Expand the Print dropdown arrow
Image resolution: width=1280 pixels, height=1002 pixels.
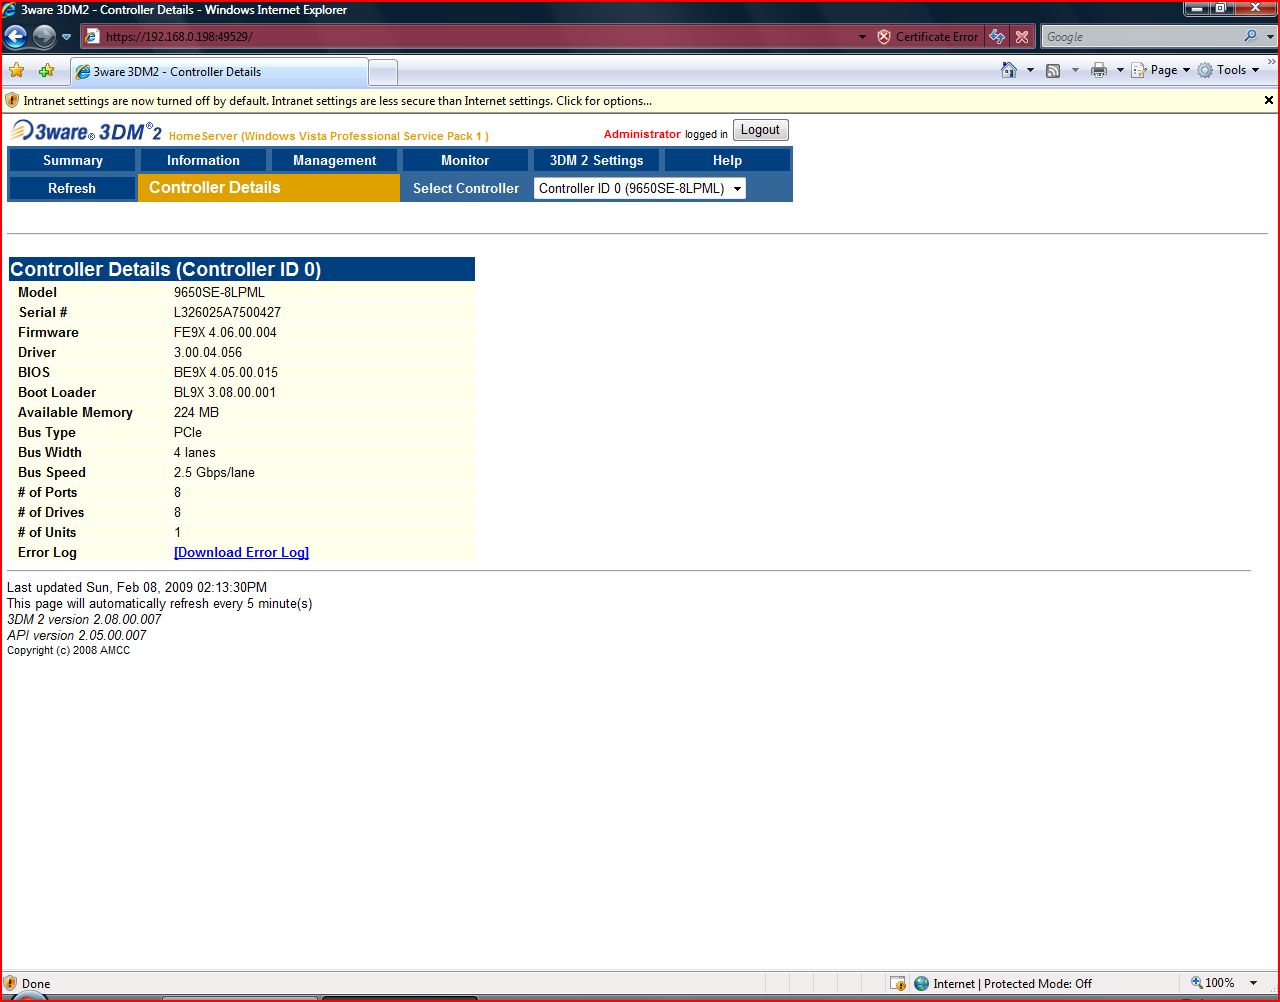(x=1120, y=70)
